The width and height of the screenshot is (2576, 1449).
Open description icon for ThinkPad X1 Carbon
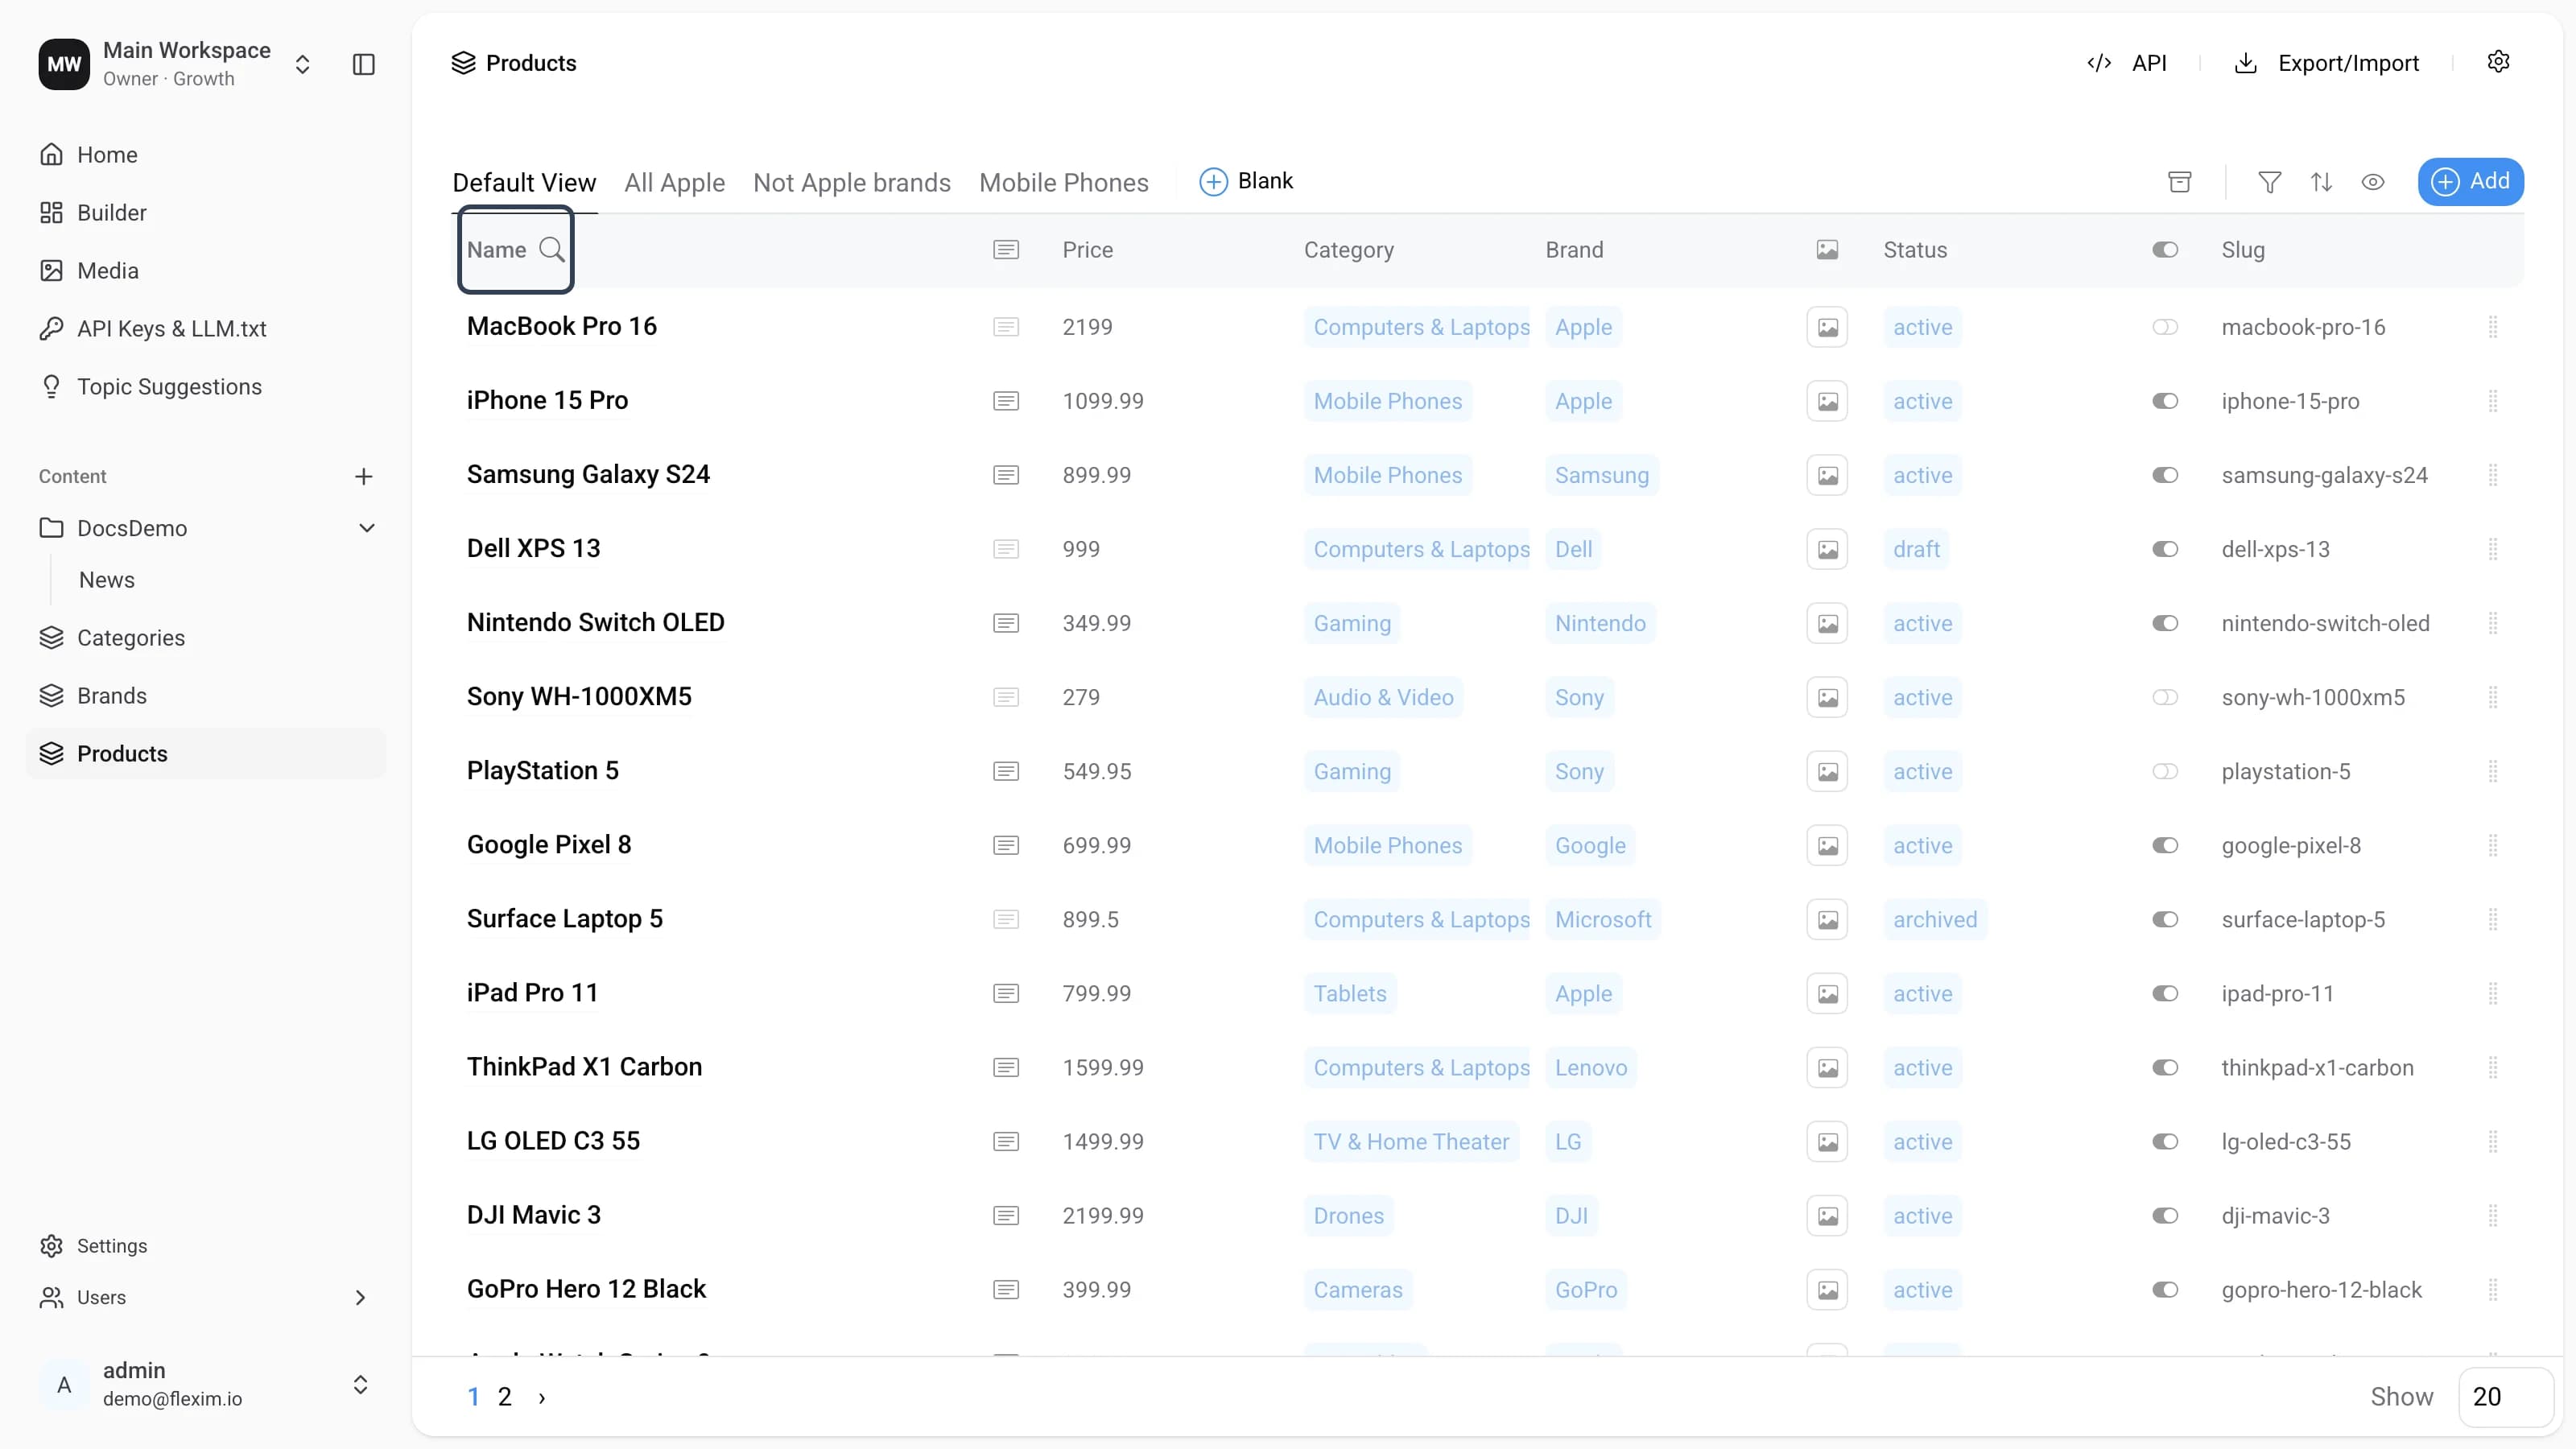tap(1006, 1067)
